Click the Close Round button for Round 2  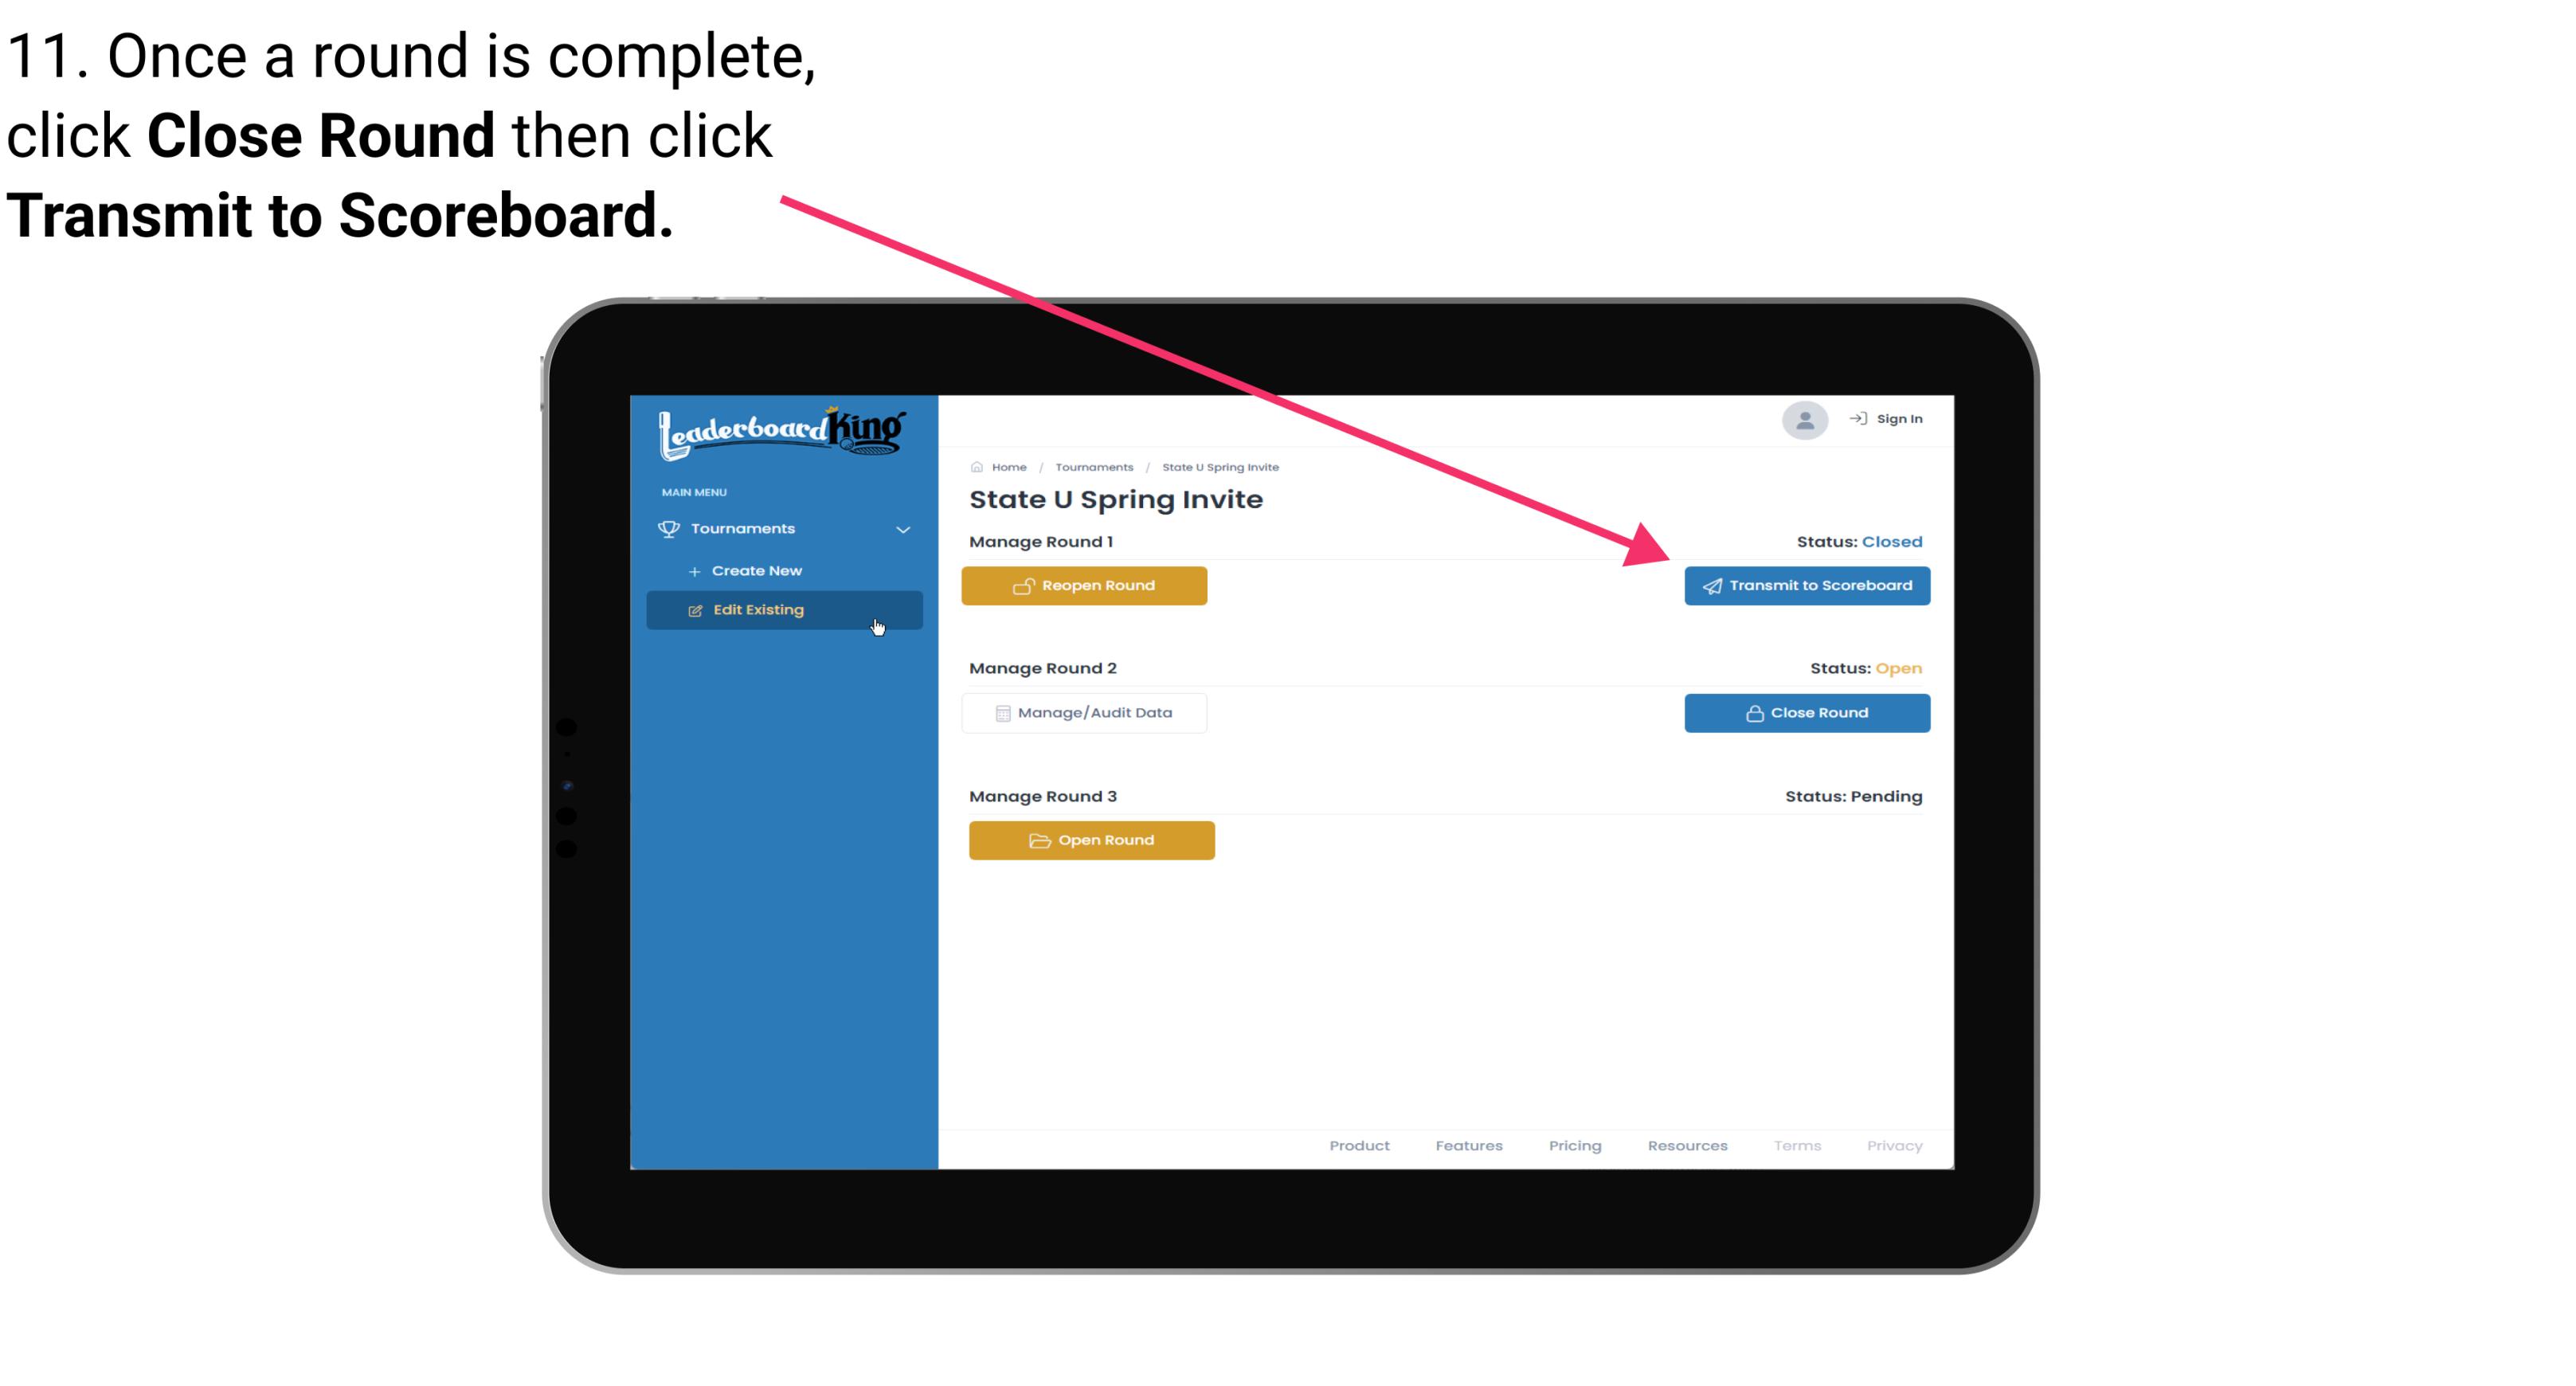click(x=1805, y=712)
